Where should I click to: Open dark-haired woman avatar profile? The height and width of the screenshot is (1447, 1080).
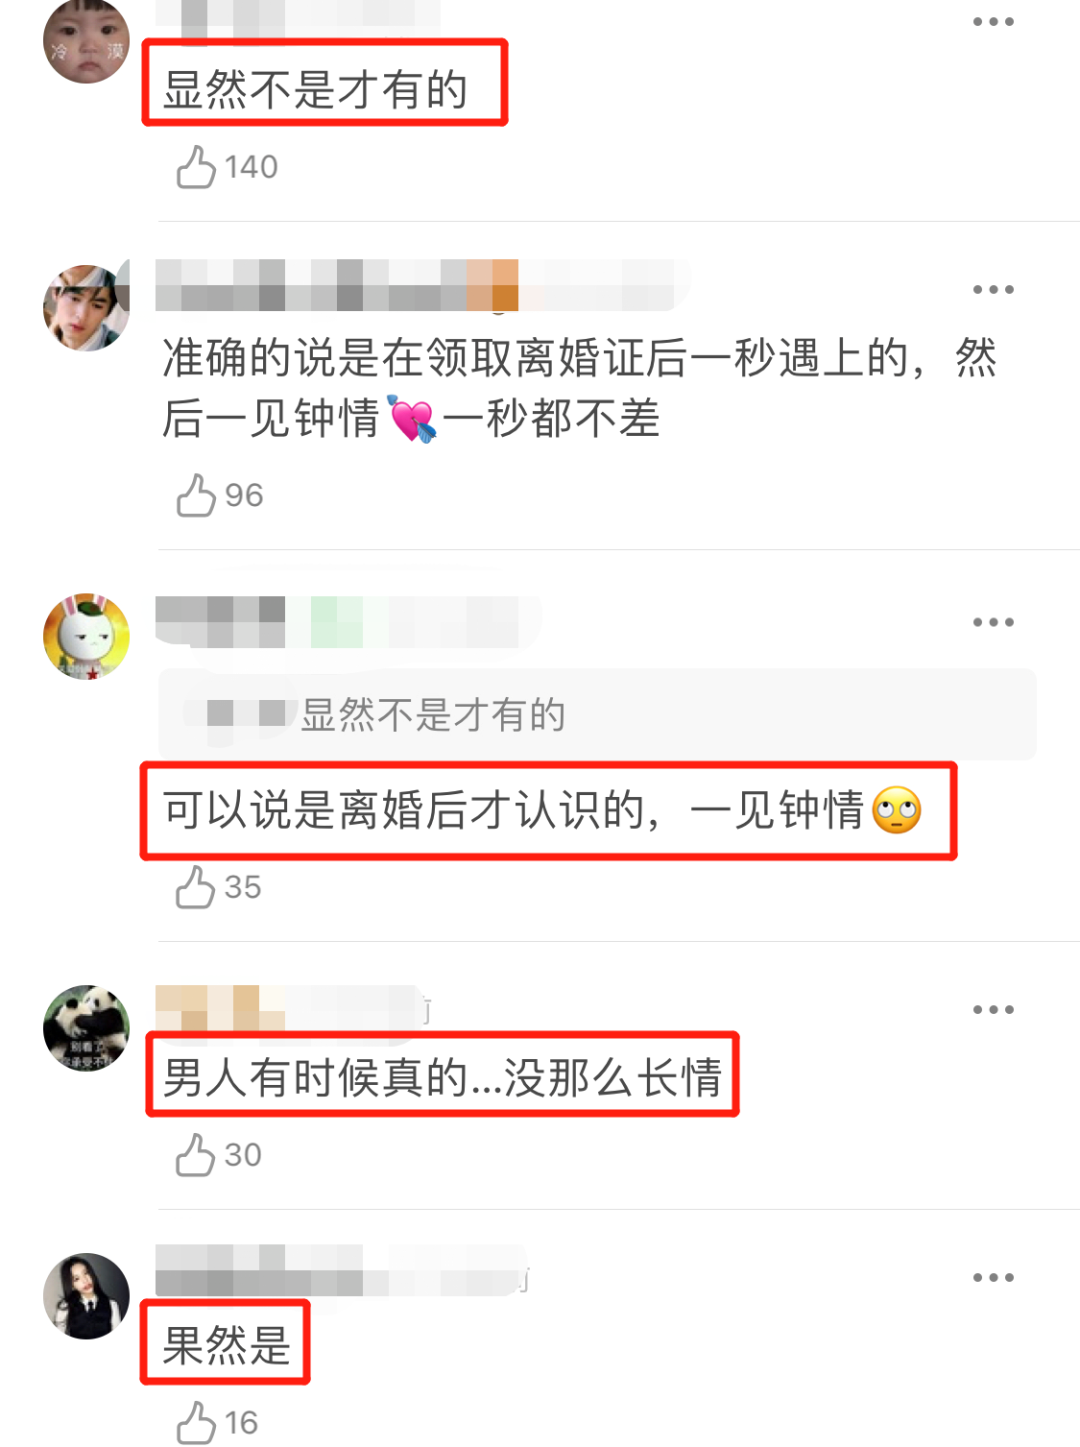(x=87, y=1296)
